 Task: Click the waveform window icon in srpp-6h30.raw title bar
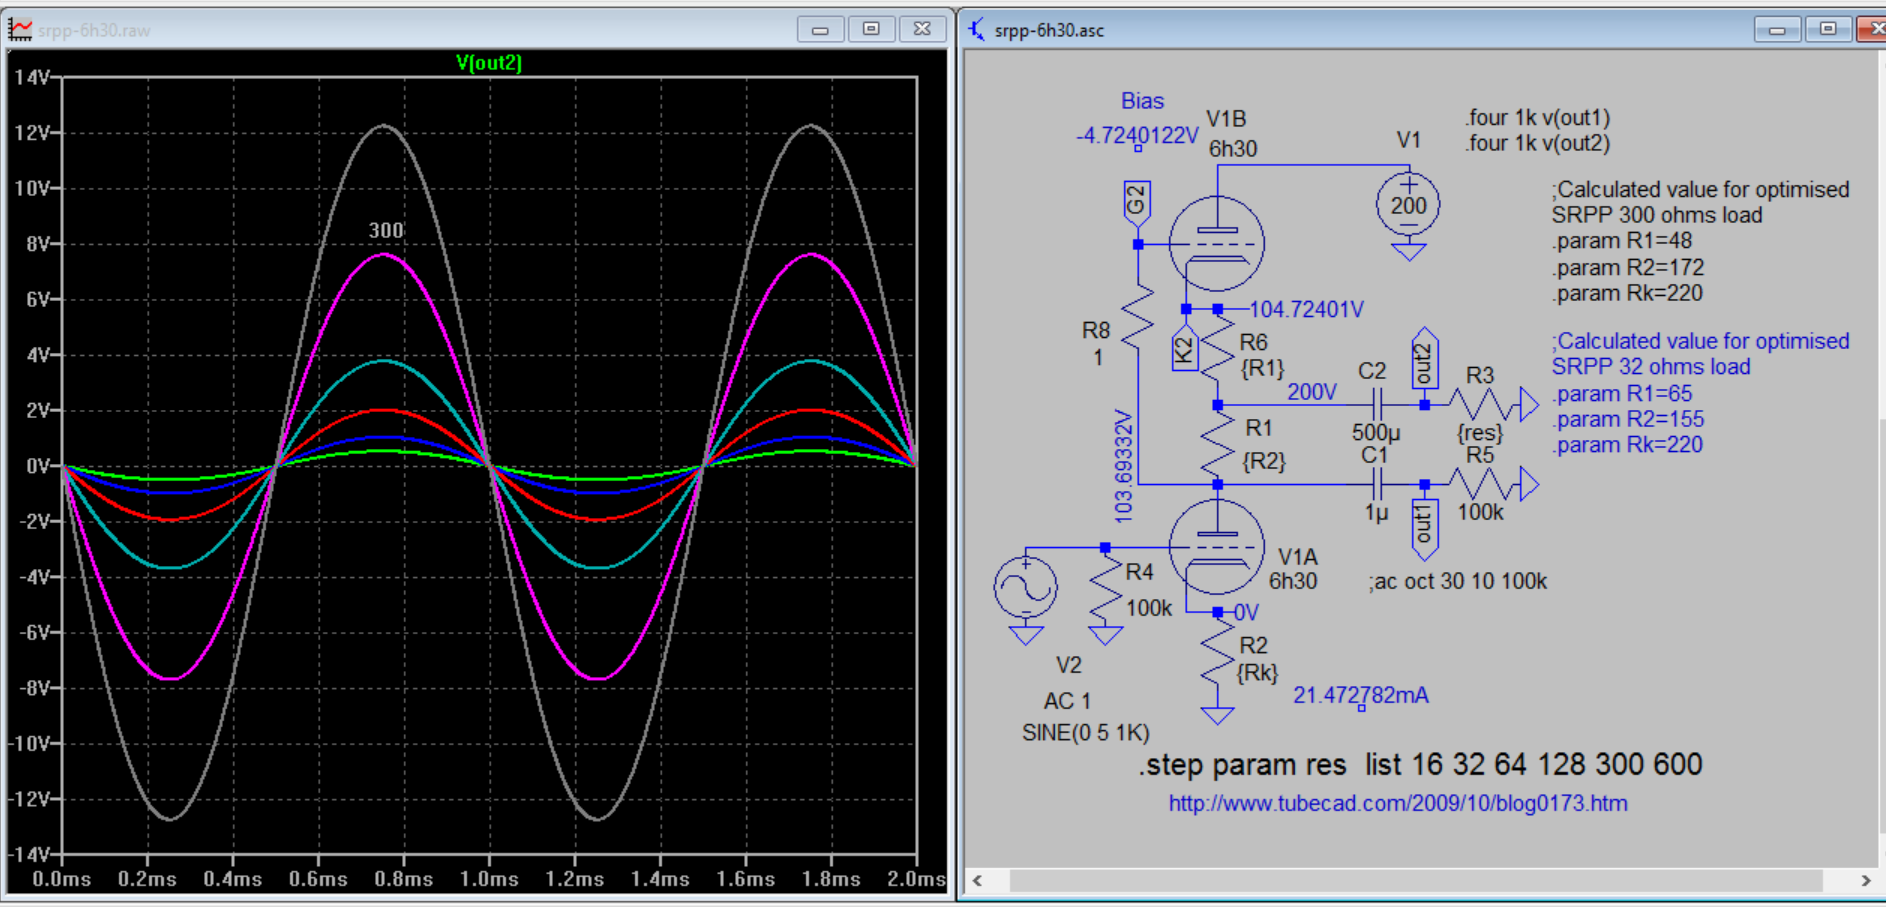point(20,30)
